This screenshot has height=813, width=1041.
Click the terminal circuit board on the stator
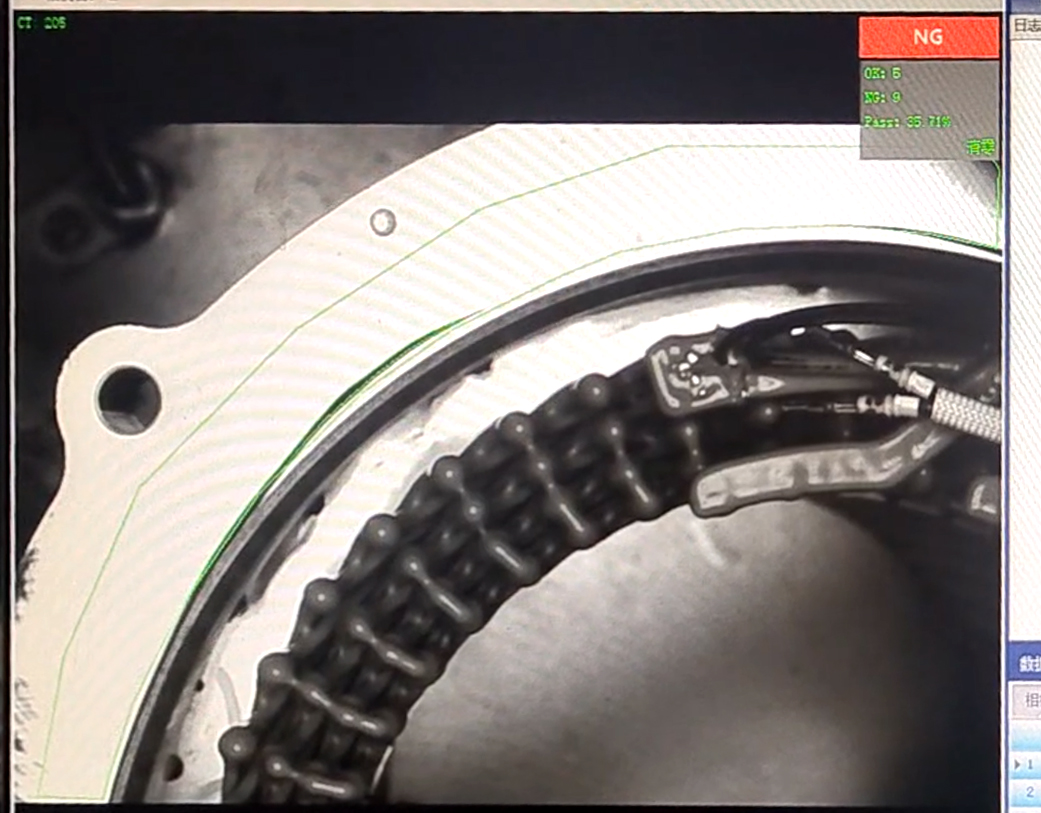[692, 377]
